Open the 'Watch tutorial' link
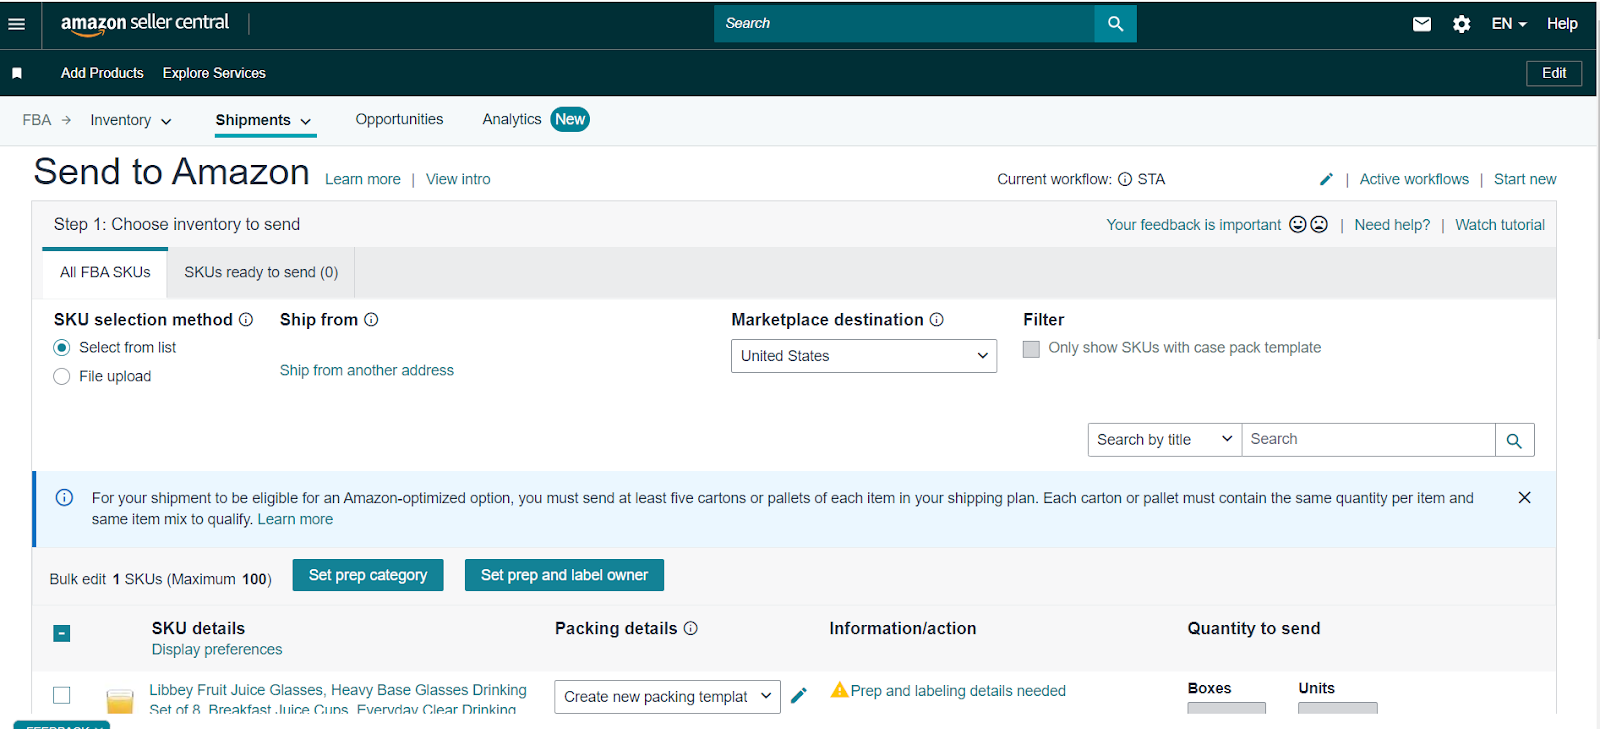 [1500, 225]
